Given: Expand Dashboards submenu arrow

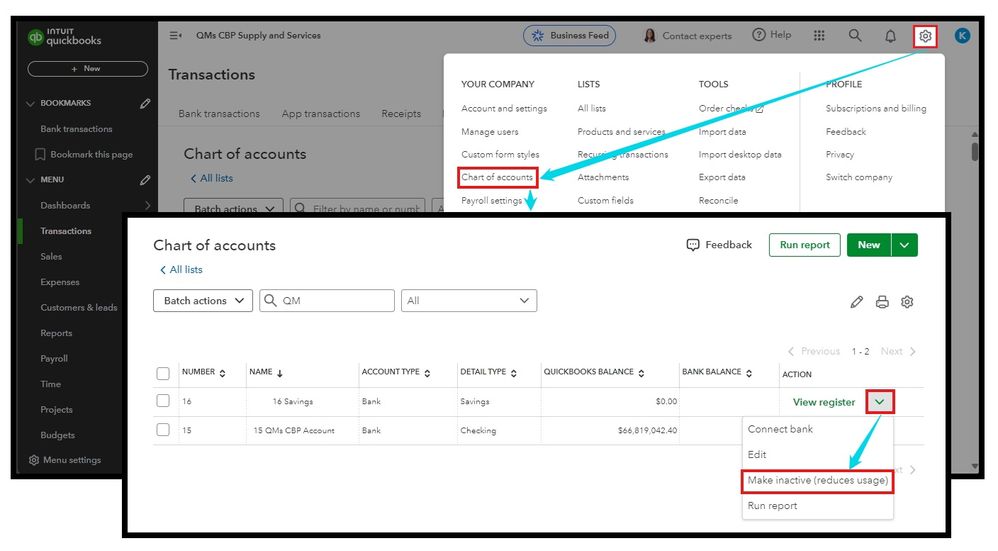Looking at the screenshot, I should [x=148, y=205].
